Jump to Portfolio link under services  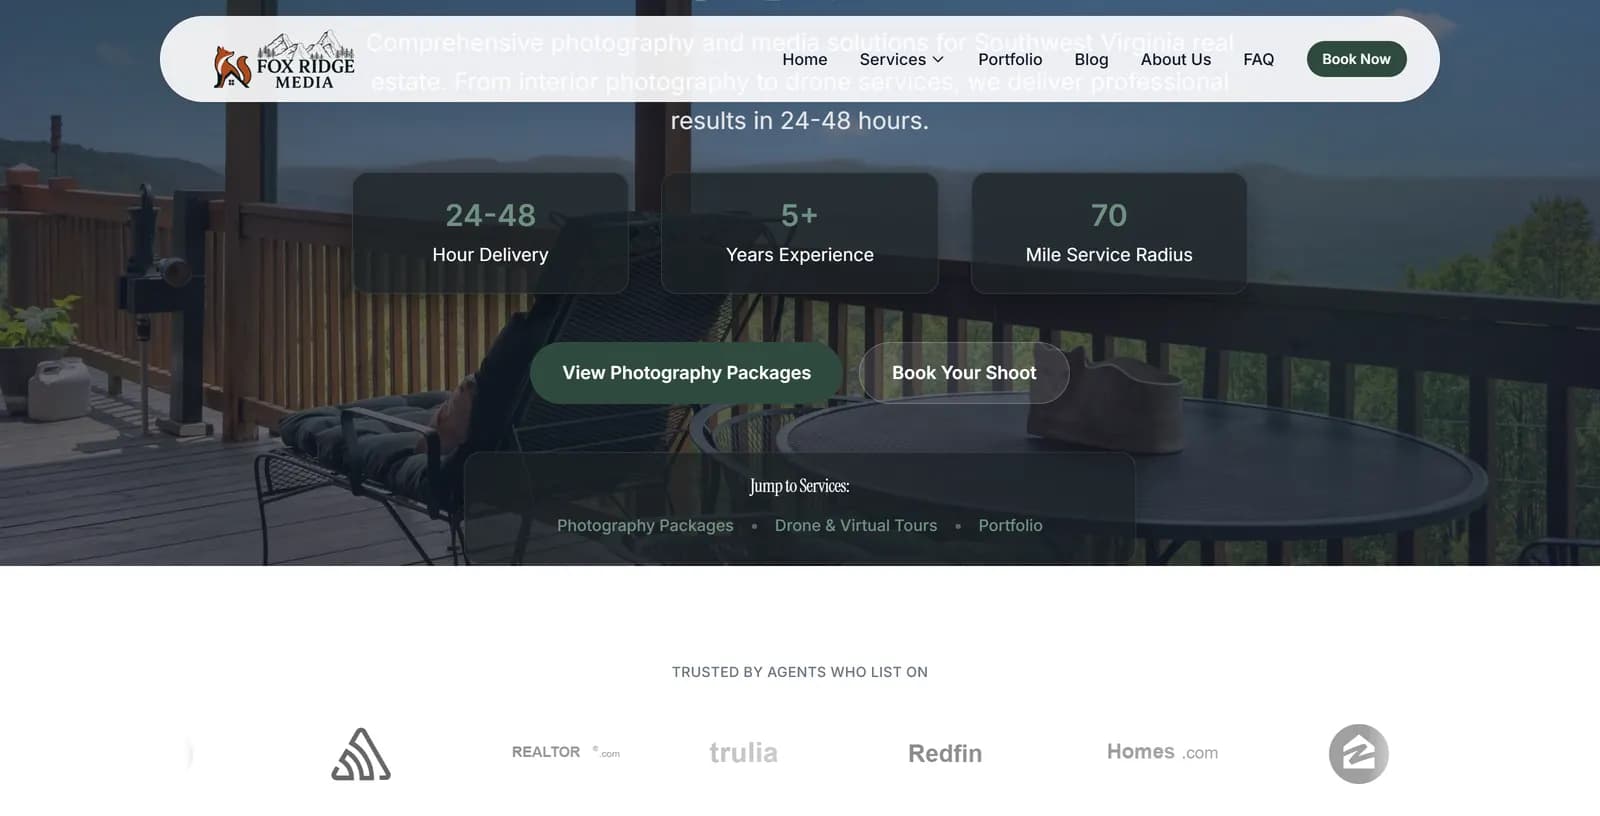[x=1010, y=525]
